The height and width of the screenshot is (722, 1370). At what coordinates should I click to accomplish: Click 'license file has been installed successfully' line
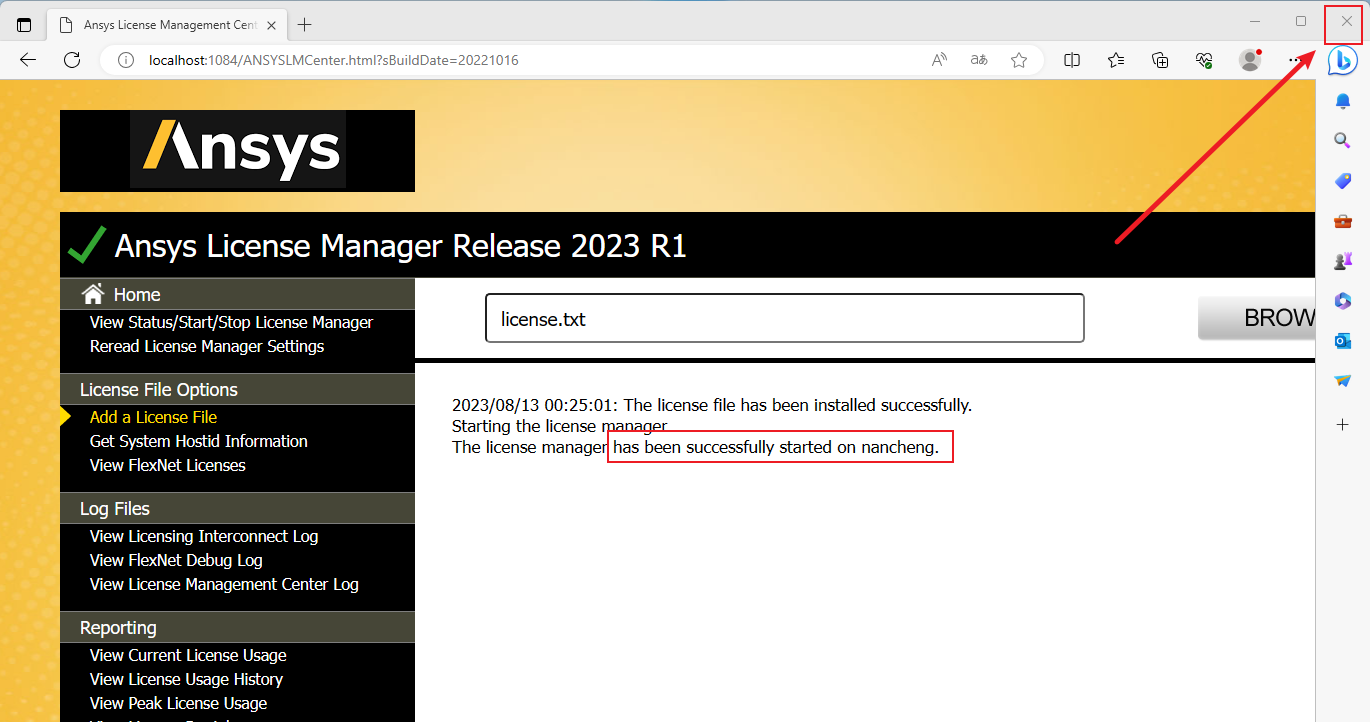[712, 405]
